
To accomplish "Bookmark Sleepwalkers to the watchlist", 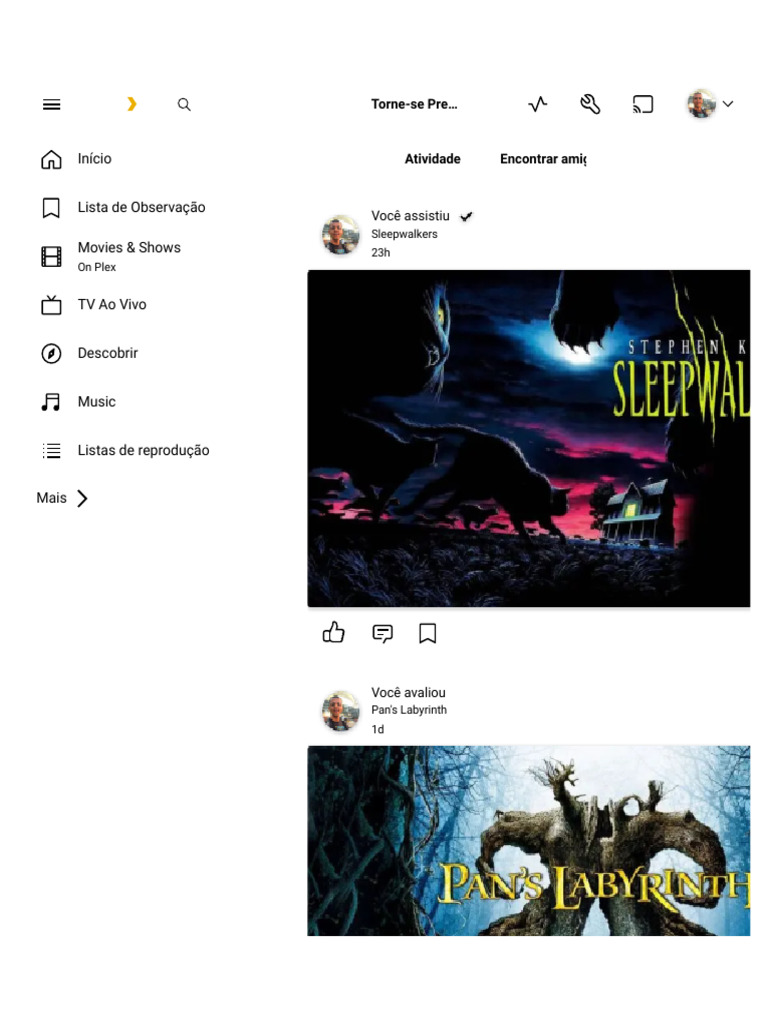I will pyautogui.click(x=428, y=633).
